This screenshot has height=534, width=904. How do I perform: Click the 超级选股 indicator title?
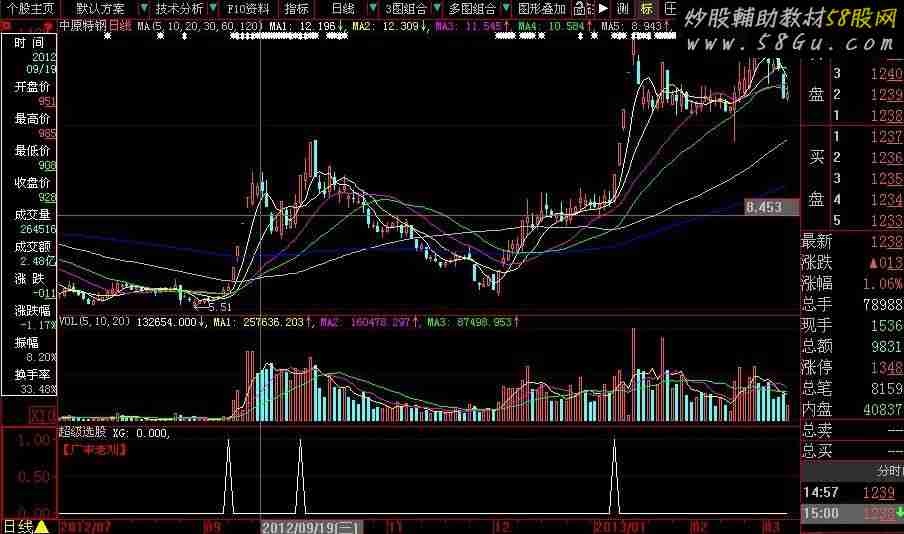pyautogui.click(x=83, y=432)
